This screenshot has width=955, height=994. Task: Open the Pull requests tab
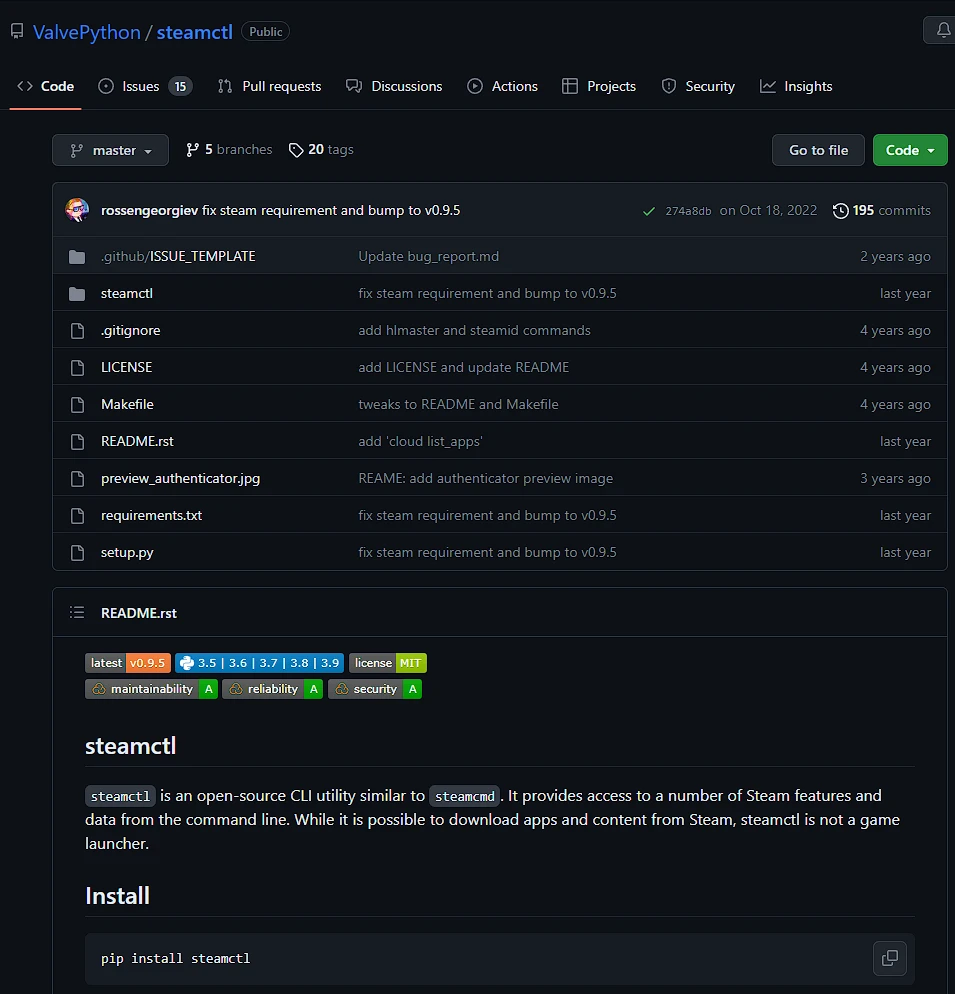tap(270, 87)
